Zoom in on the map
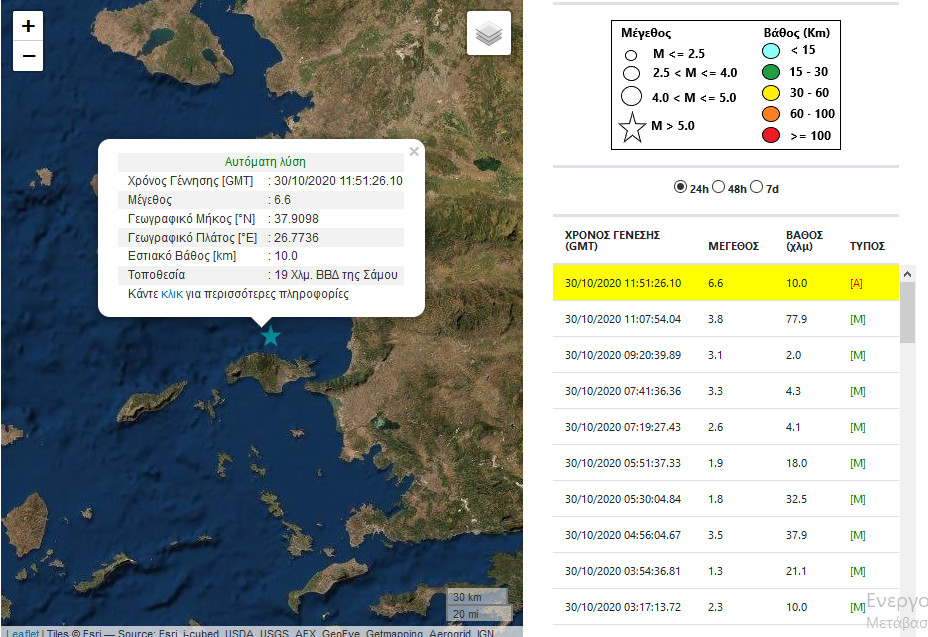Screen dimensions: 928x637 point(28,26)
